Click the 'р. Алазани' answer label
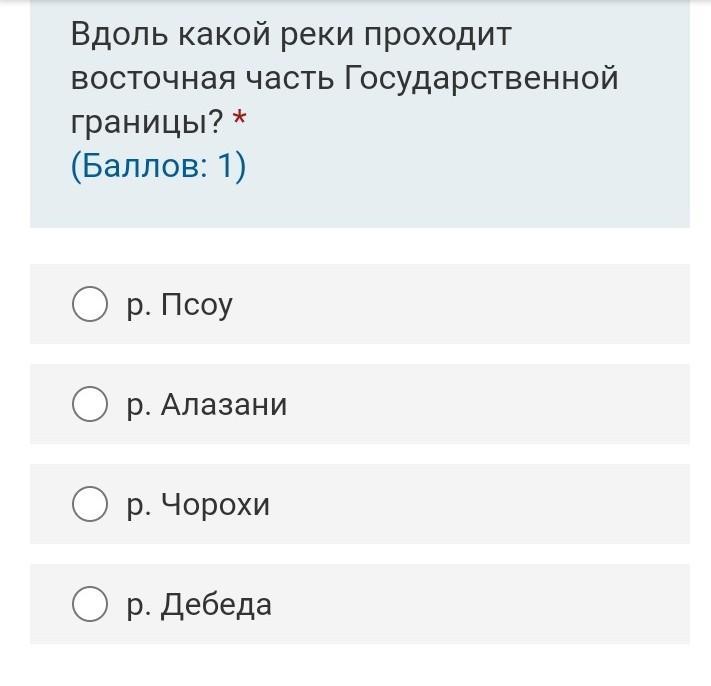711x686 pixels. pos(207,404)
